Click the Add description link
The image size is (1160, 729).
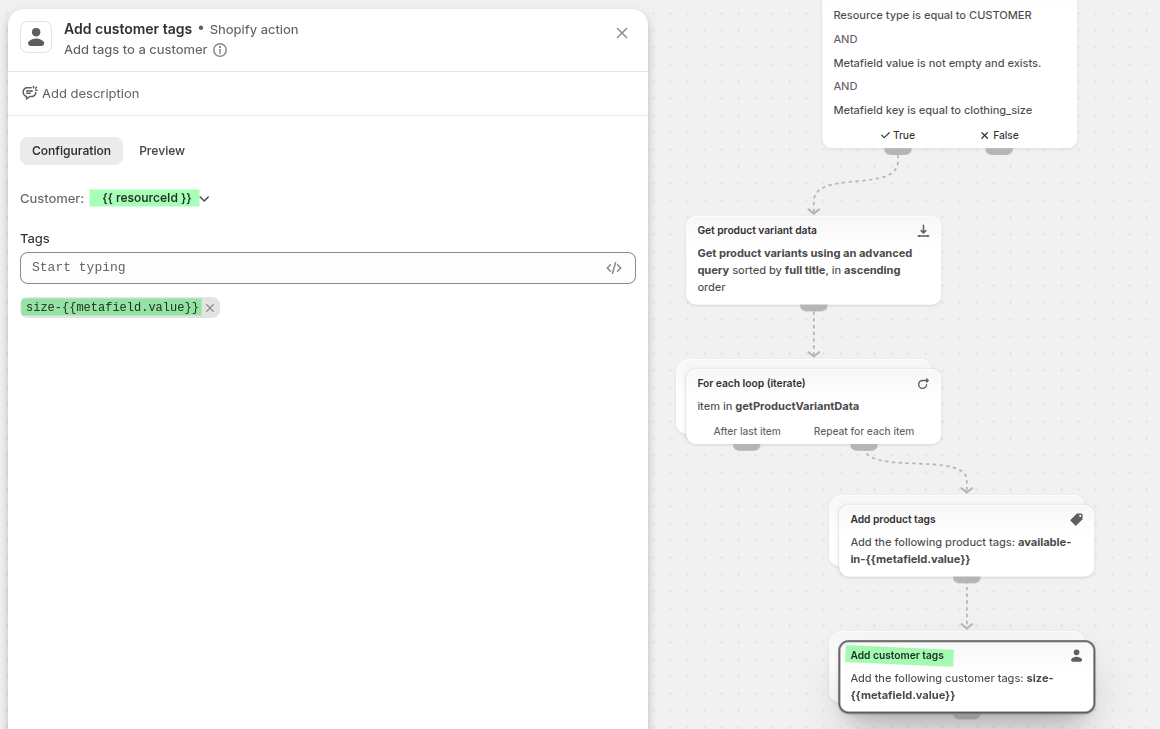point(90,94)
